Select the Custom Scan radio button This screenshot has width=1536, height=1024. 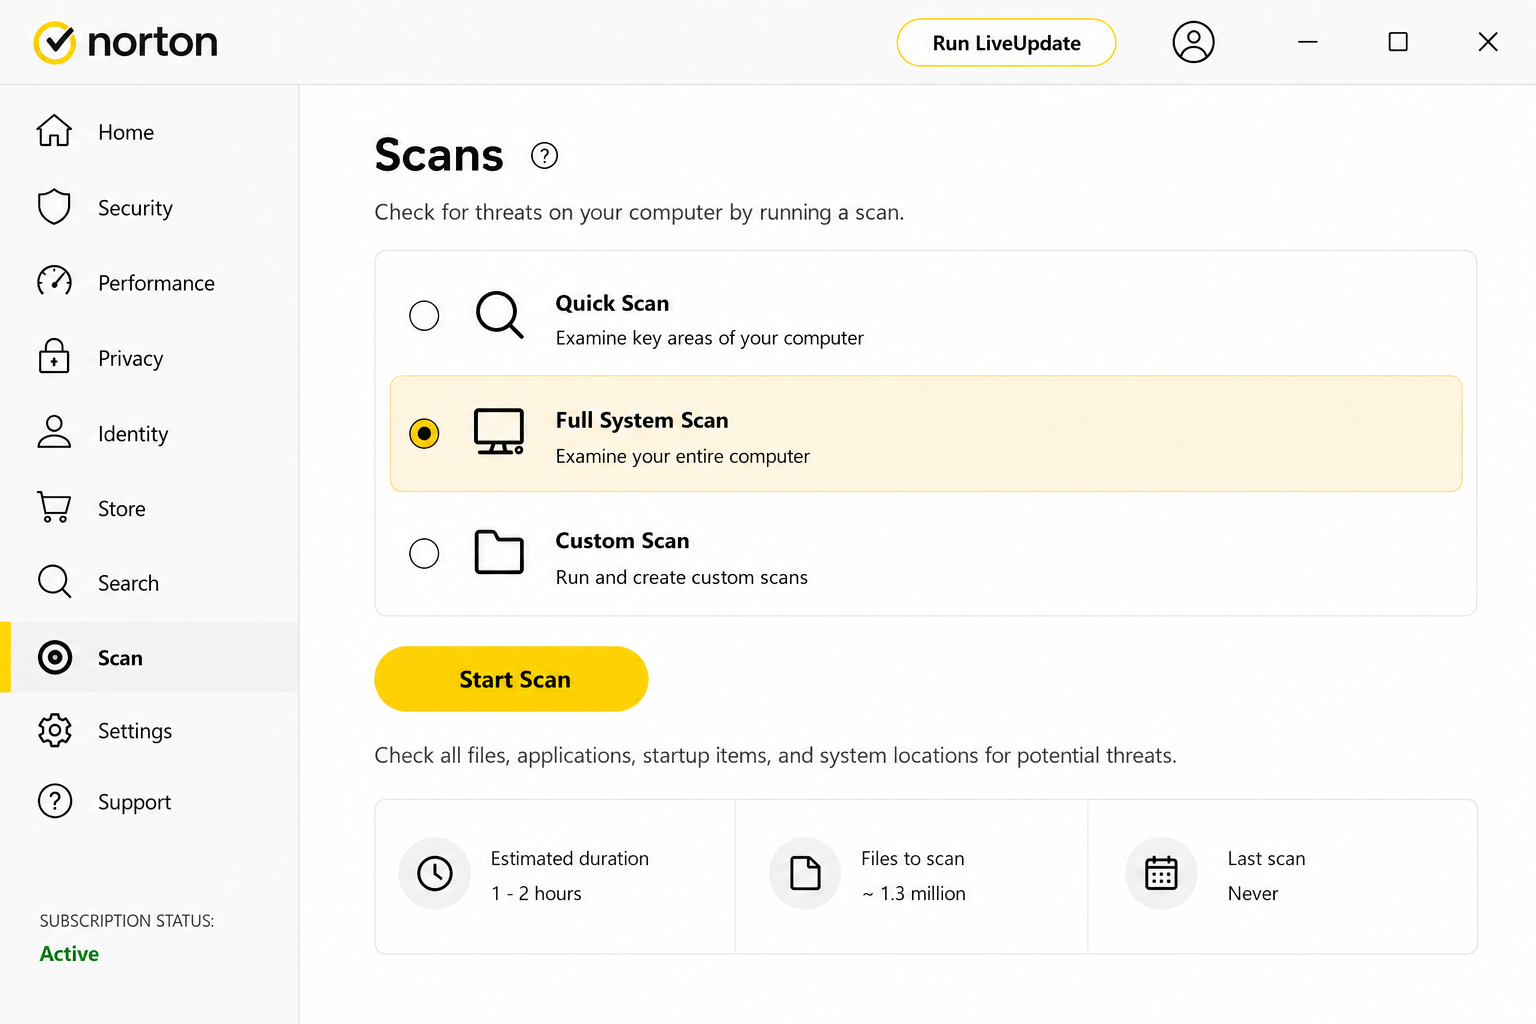tap(424, 553)
